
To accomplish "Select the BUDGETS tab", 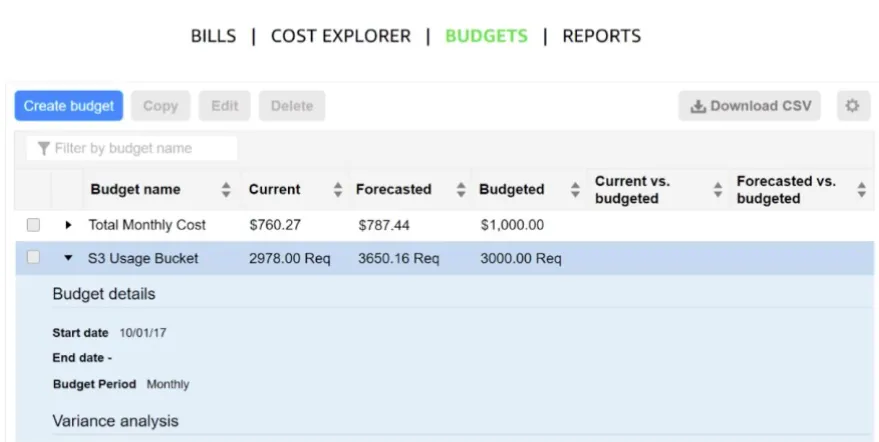I will (x=487, y=36).
